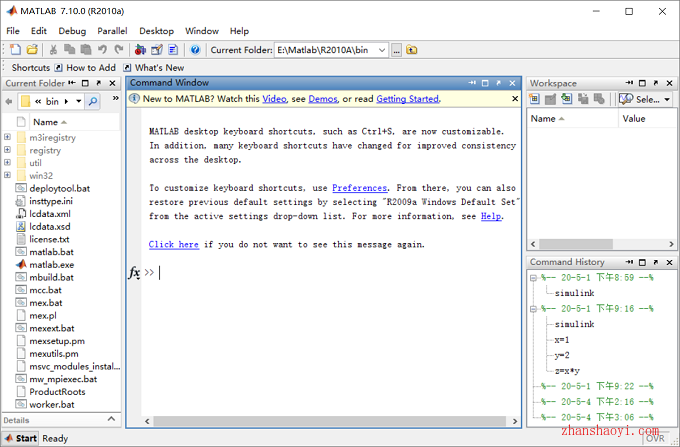This screenshot has width=680, height=447.
Task: Click the Paste clipboard toolbar icon
Action: [86, 50]
